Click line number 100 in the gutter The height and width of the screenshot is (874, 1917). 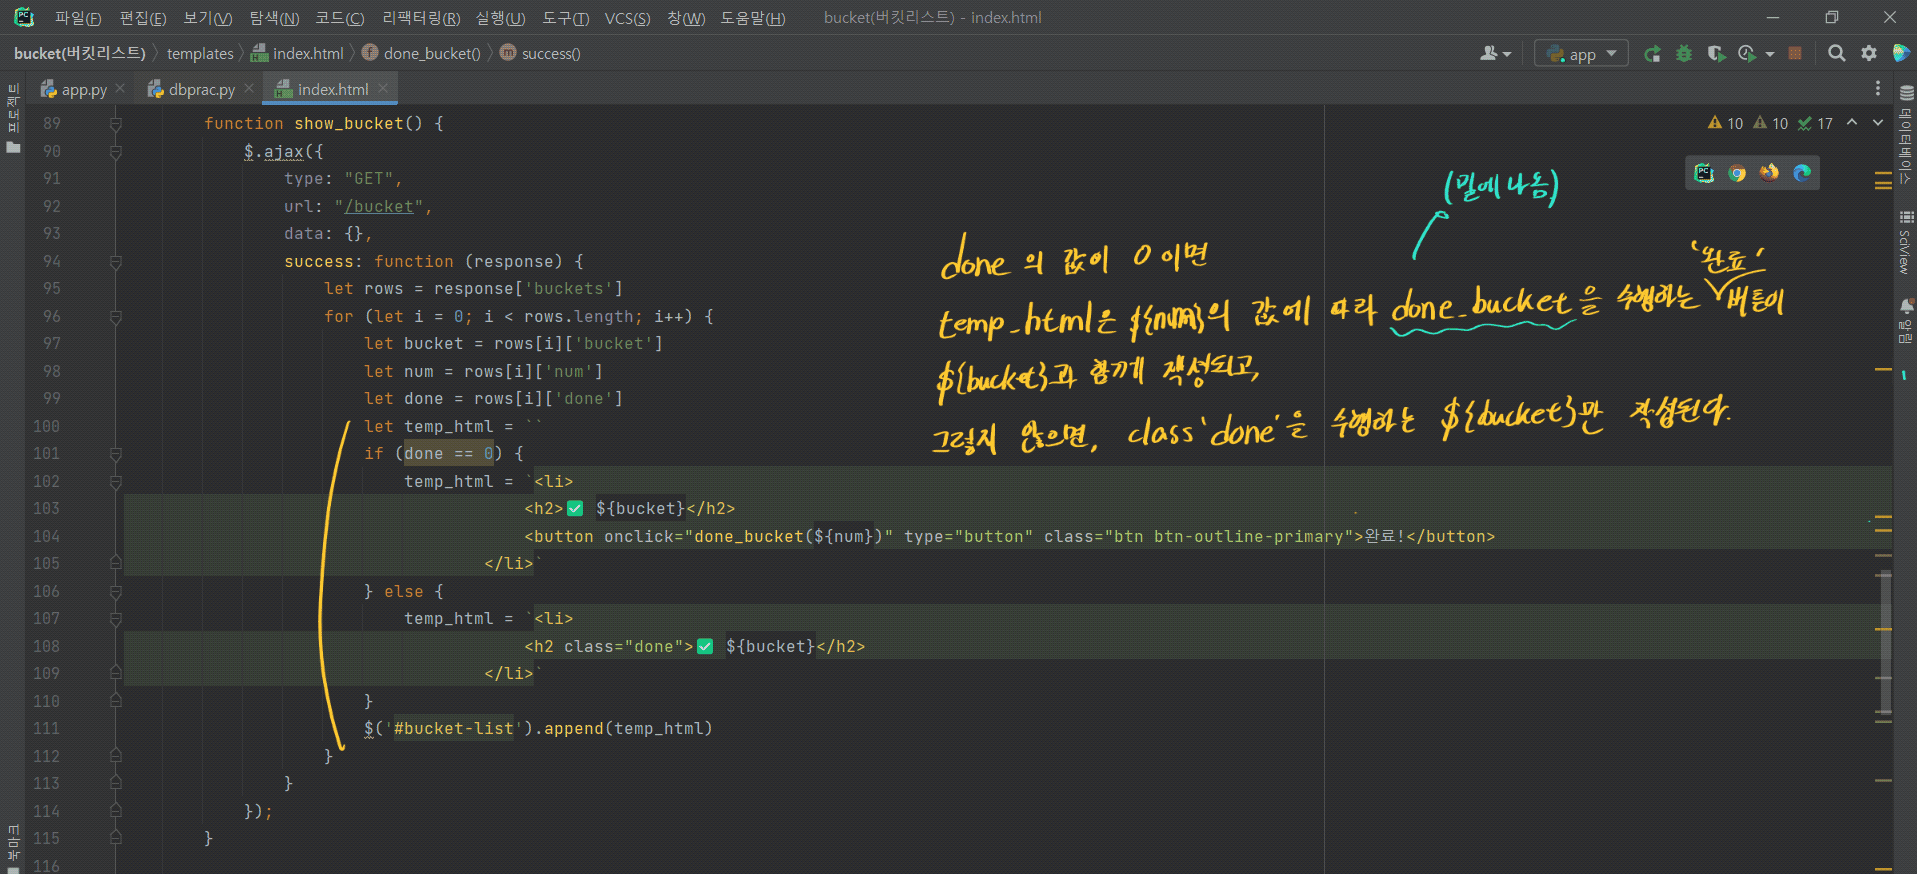point(46,426)
